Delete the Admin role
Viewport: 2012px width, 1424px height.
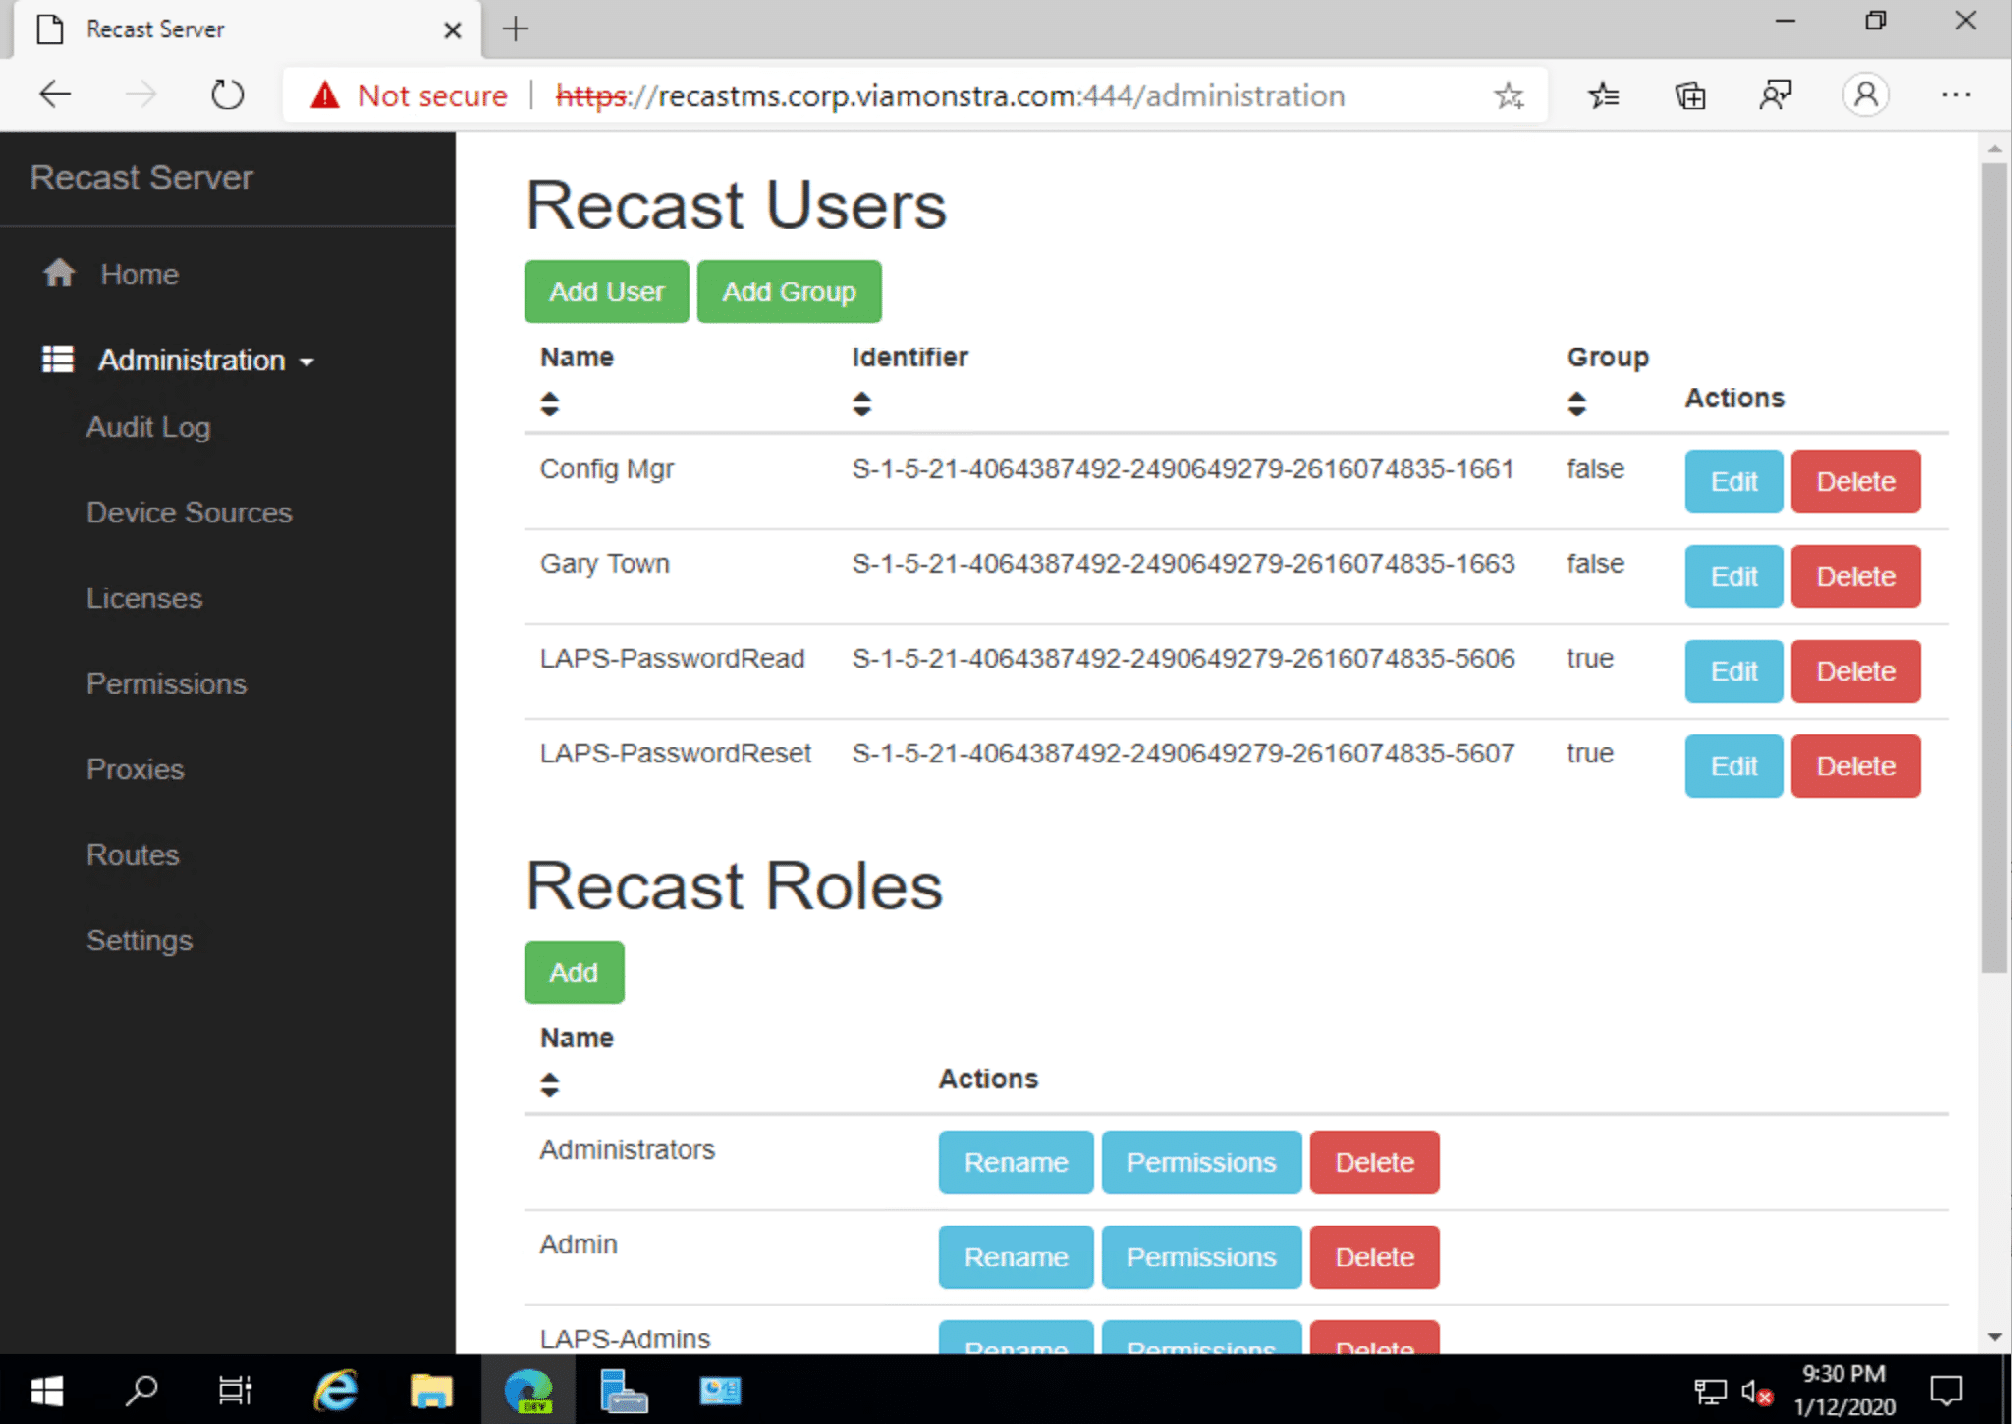point(1374,1257)
